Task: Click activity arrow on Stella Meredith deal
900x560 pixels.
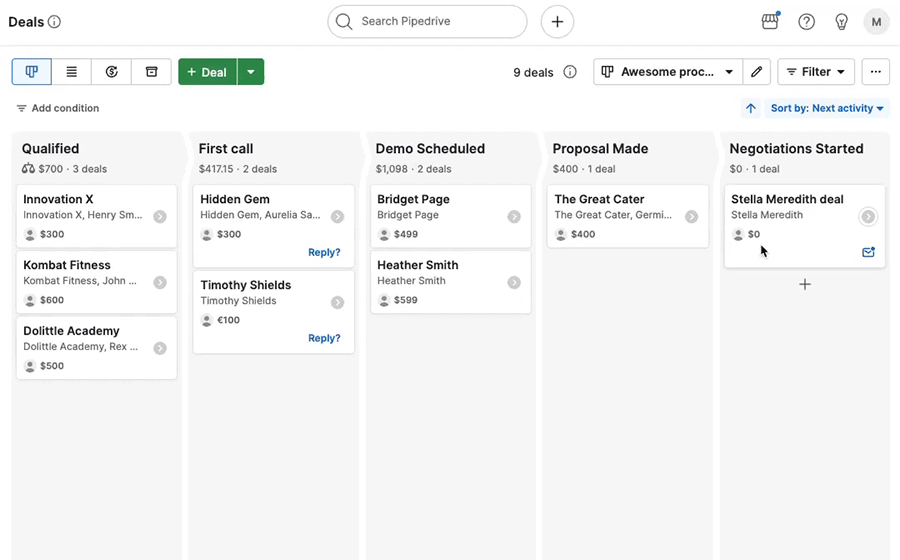Action: (868, 216)
